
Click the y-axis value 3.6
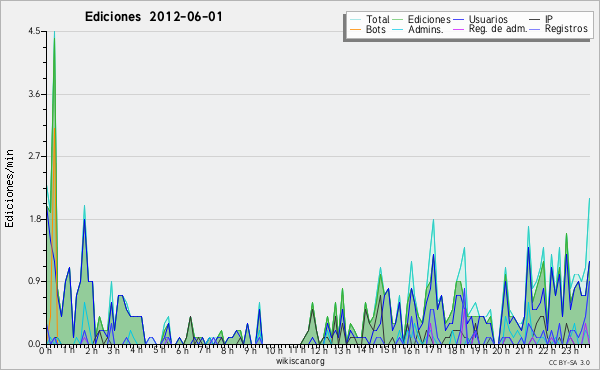point(34,94)
